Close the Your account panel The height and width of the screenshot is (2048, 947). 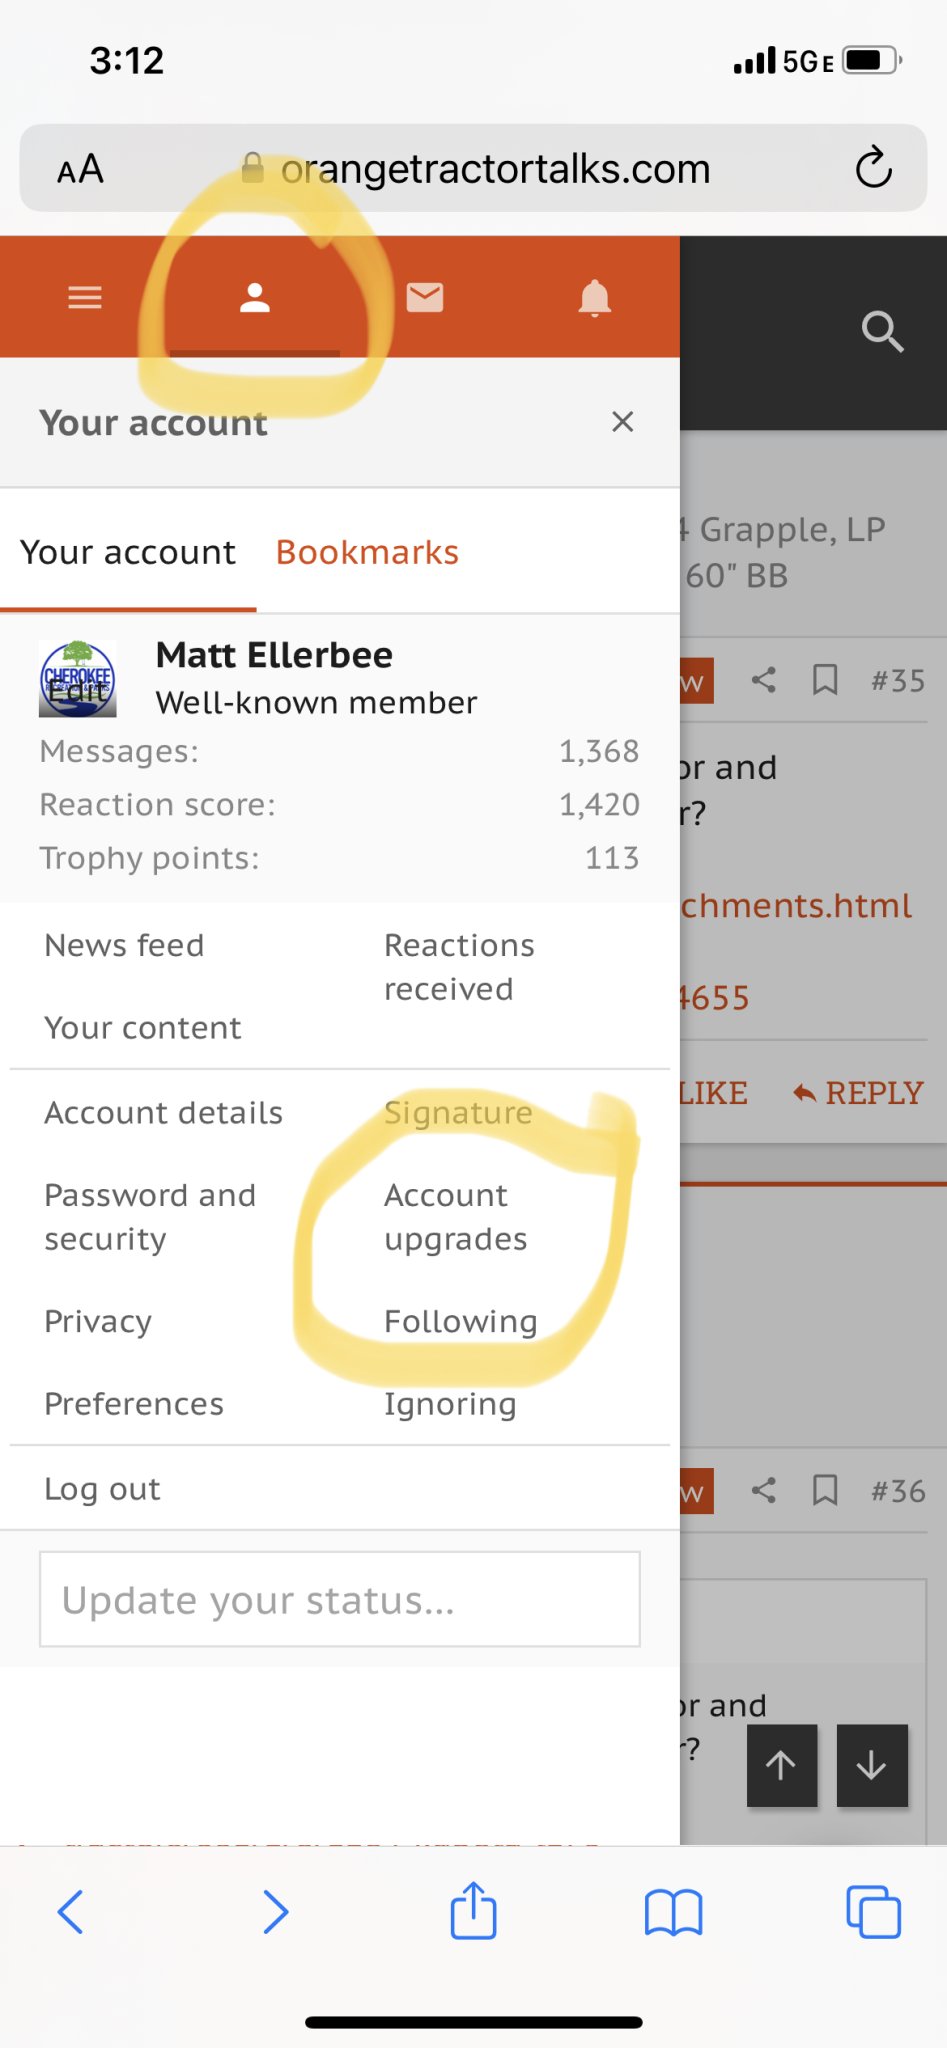pyautogui.click(x=623, y=422)
